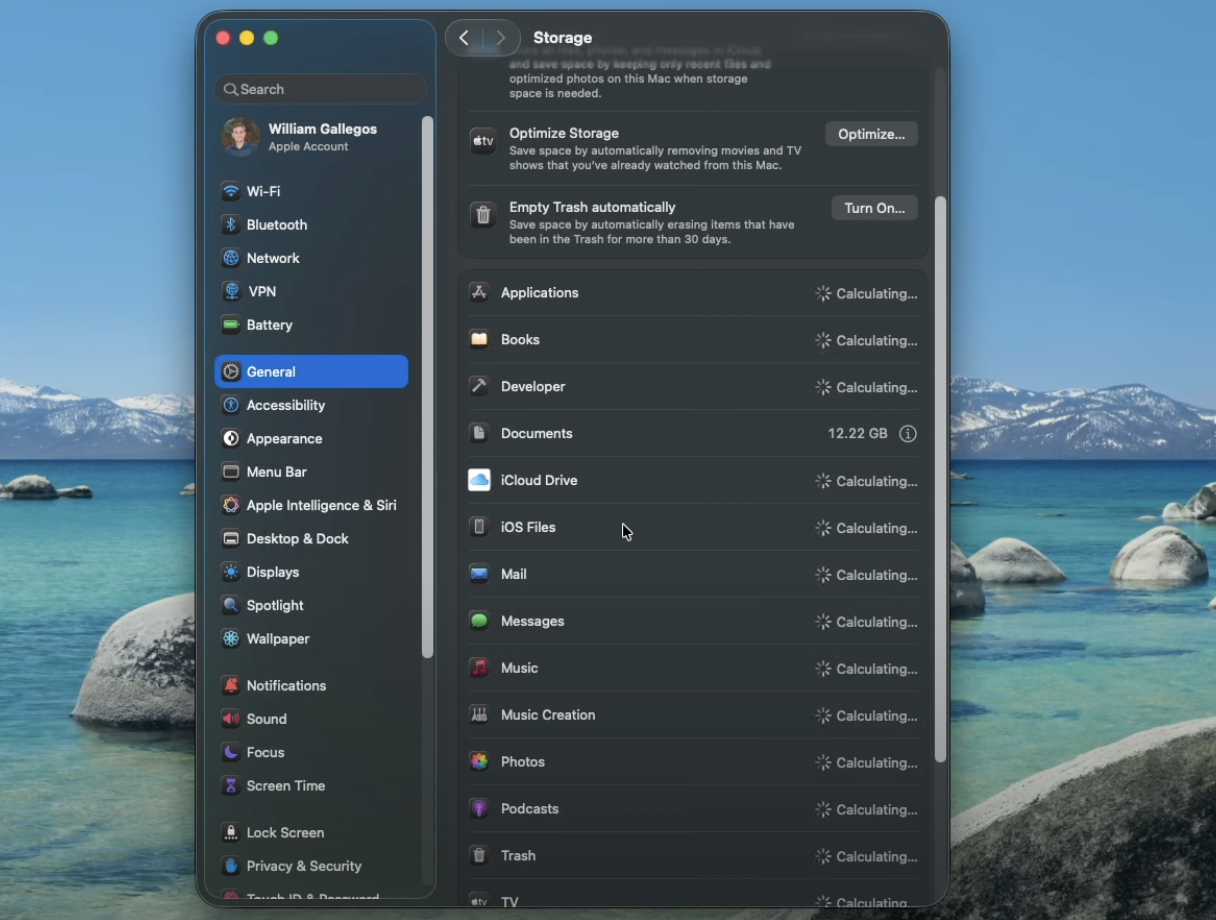This screenshot has height=920, width=1216.
Task: Click the Storage pane vertical scrollbar
Action: pyautogui.click(x=940, y=480)
